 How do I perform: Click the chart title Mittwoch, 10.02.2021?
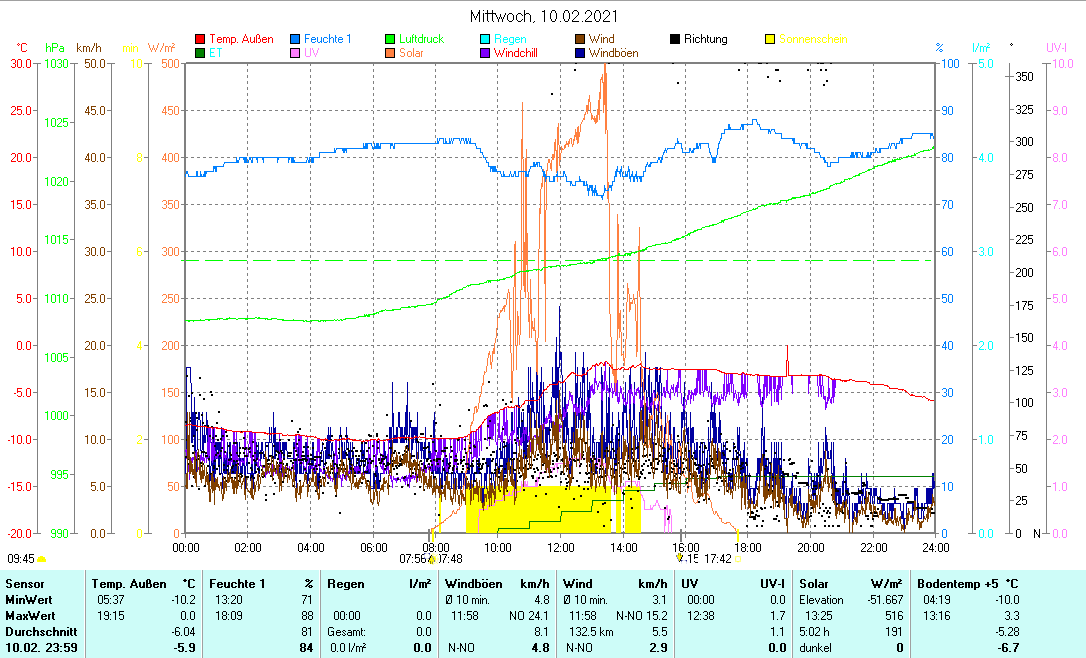(x=543, y=16)
